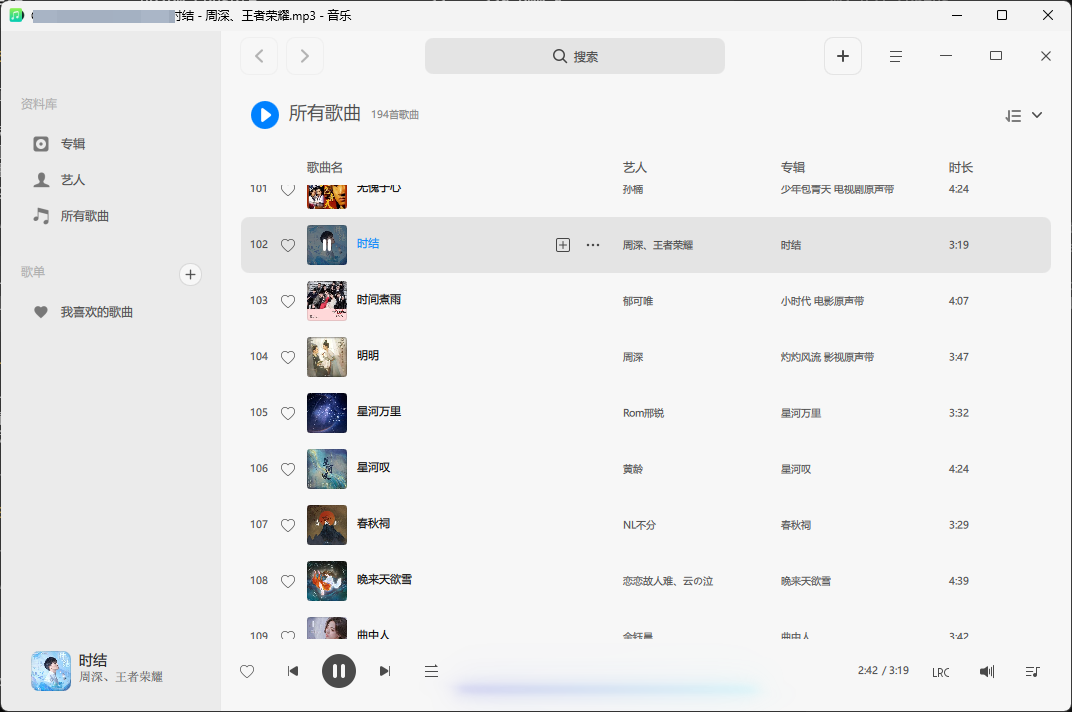This screenshot has width=1072, height=712.
Task: Expand the sort dropdown chevron
Action: (x=1036, y=115)
